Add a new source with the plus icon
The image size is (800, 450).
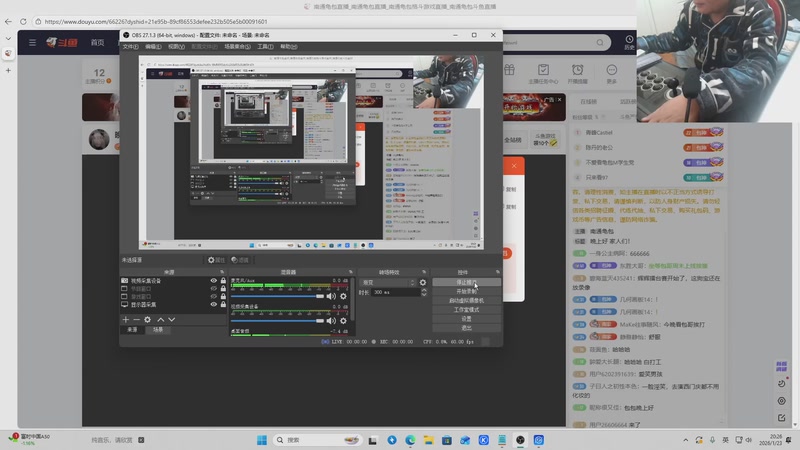[126, 319]
